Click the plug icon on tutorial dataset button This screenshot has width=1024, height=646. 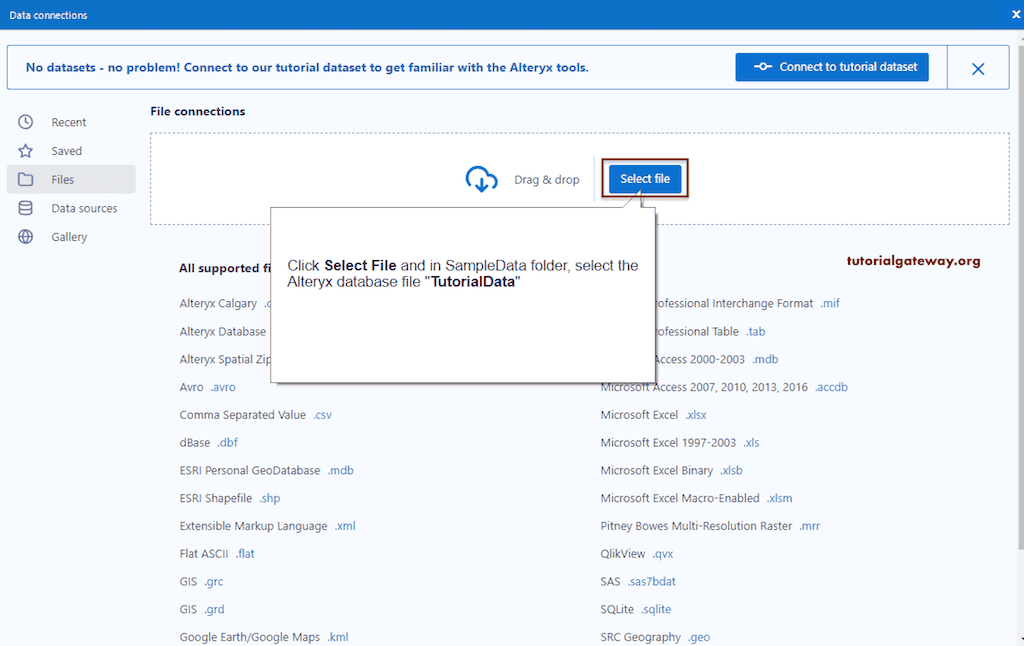coord(764,67)
